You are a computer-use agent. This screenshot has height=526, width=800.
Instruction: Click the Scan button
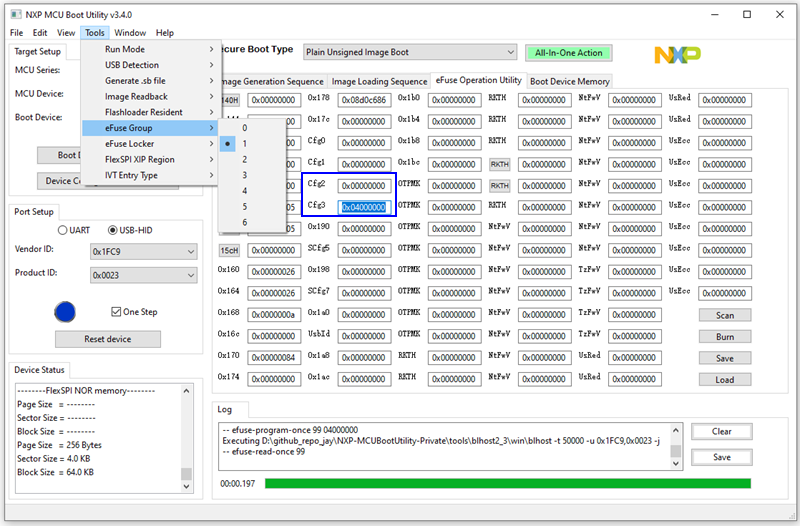[x=724, y=315]
